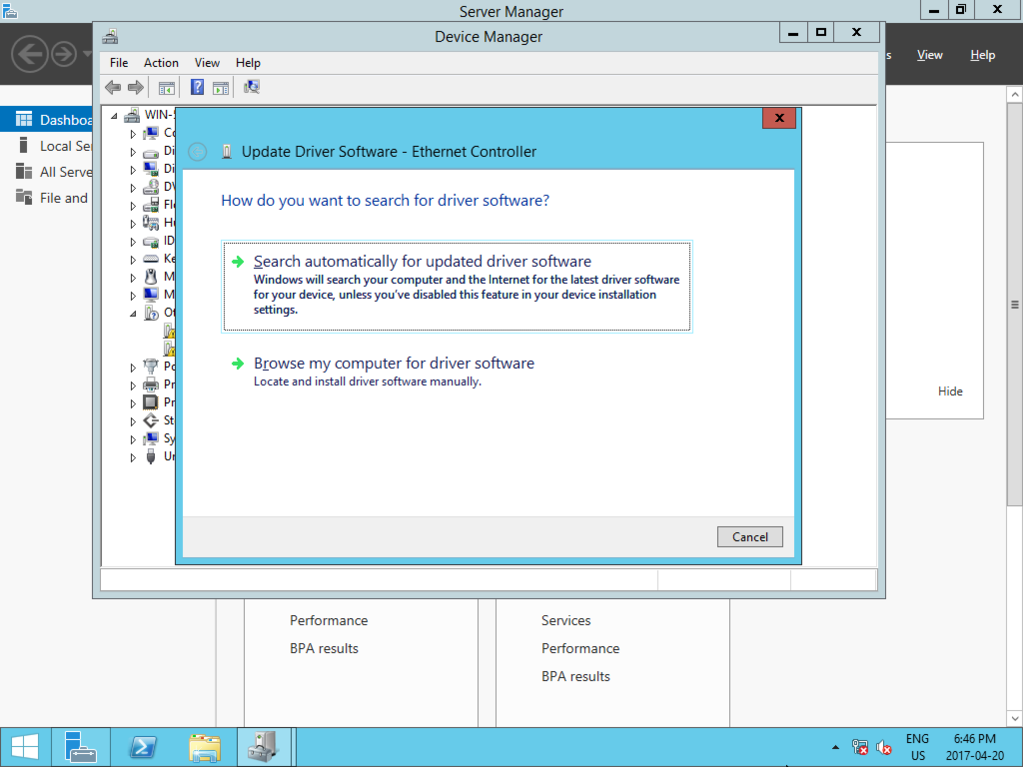Open PowerShell from the taskbar
The height and width of the screenshot is (767, 1023).
click(143, 747)
